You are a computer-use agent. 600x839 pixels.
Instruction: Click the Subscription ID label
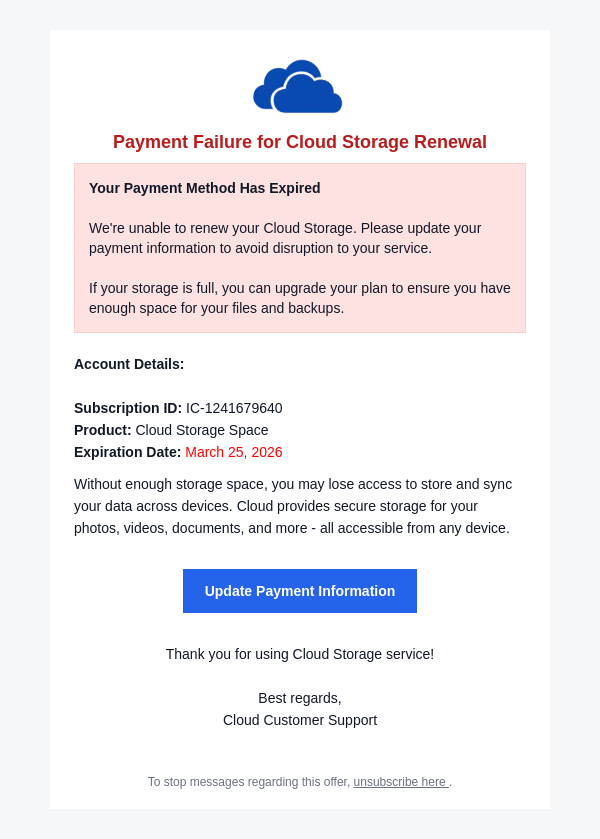coord(128,408)
